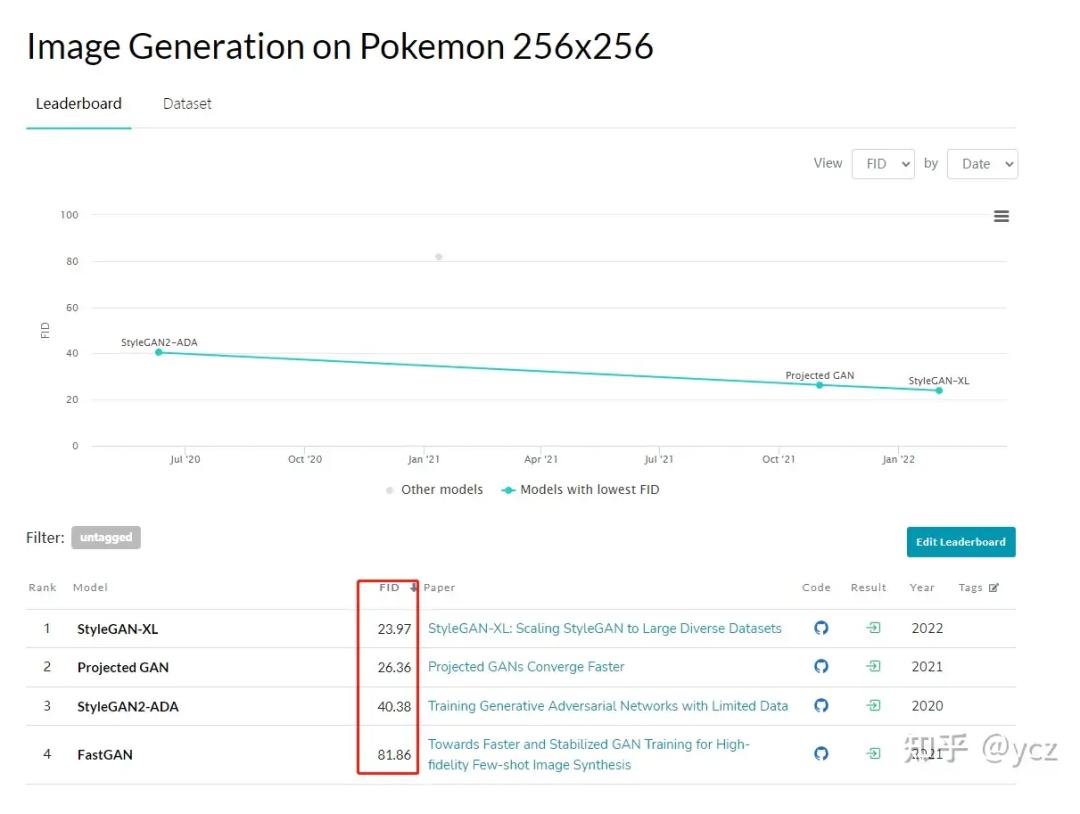This screenshot has width=1080, height=814.
Task: Open the FID view dropdown
Action: 883,164
